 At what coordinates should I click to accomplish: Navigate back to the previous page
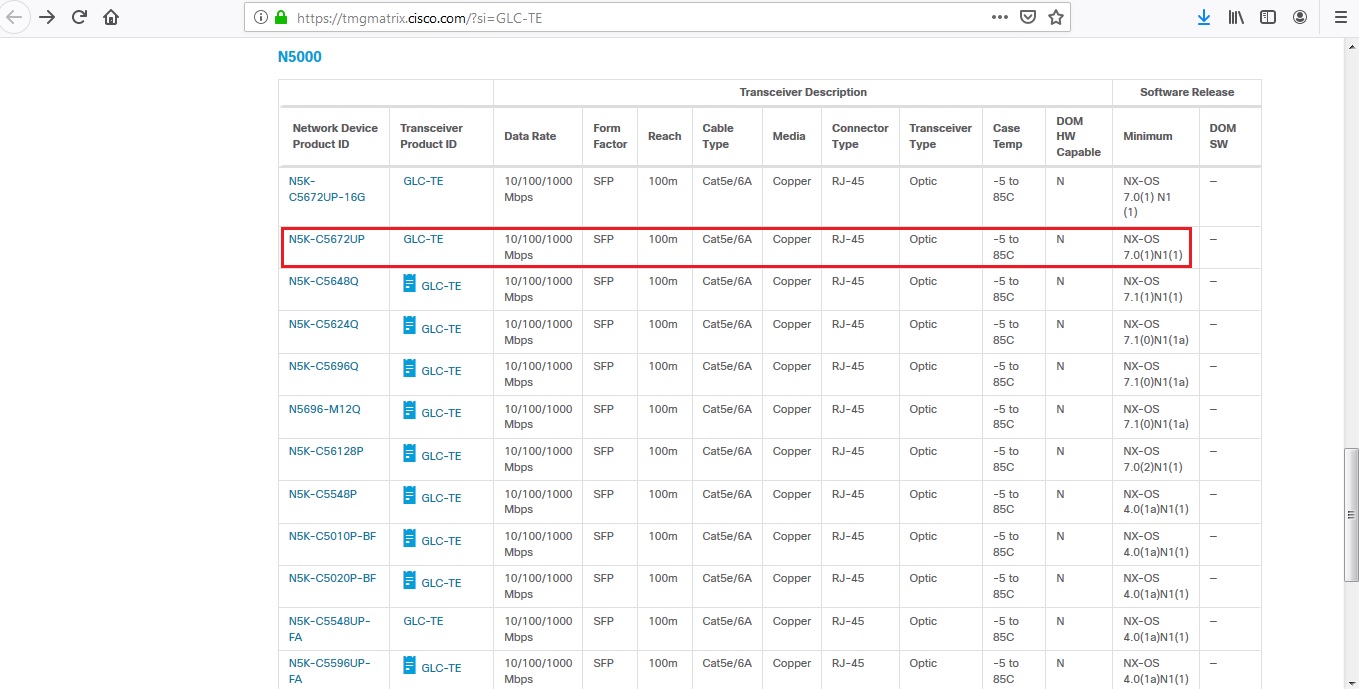[15, 16]
